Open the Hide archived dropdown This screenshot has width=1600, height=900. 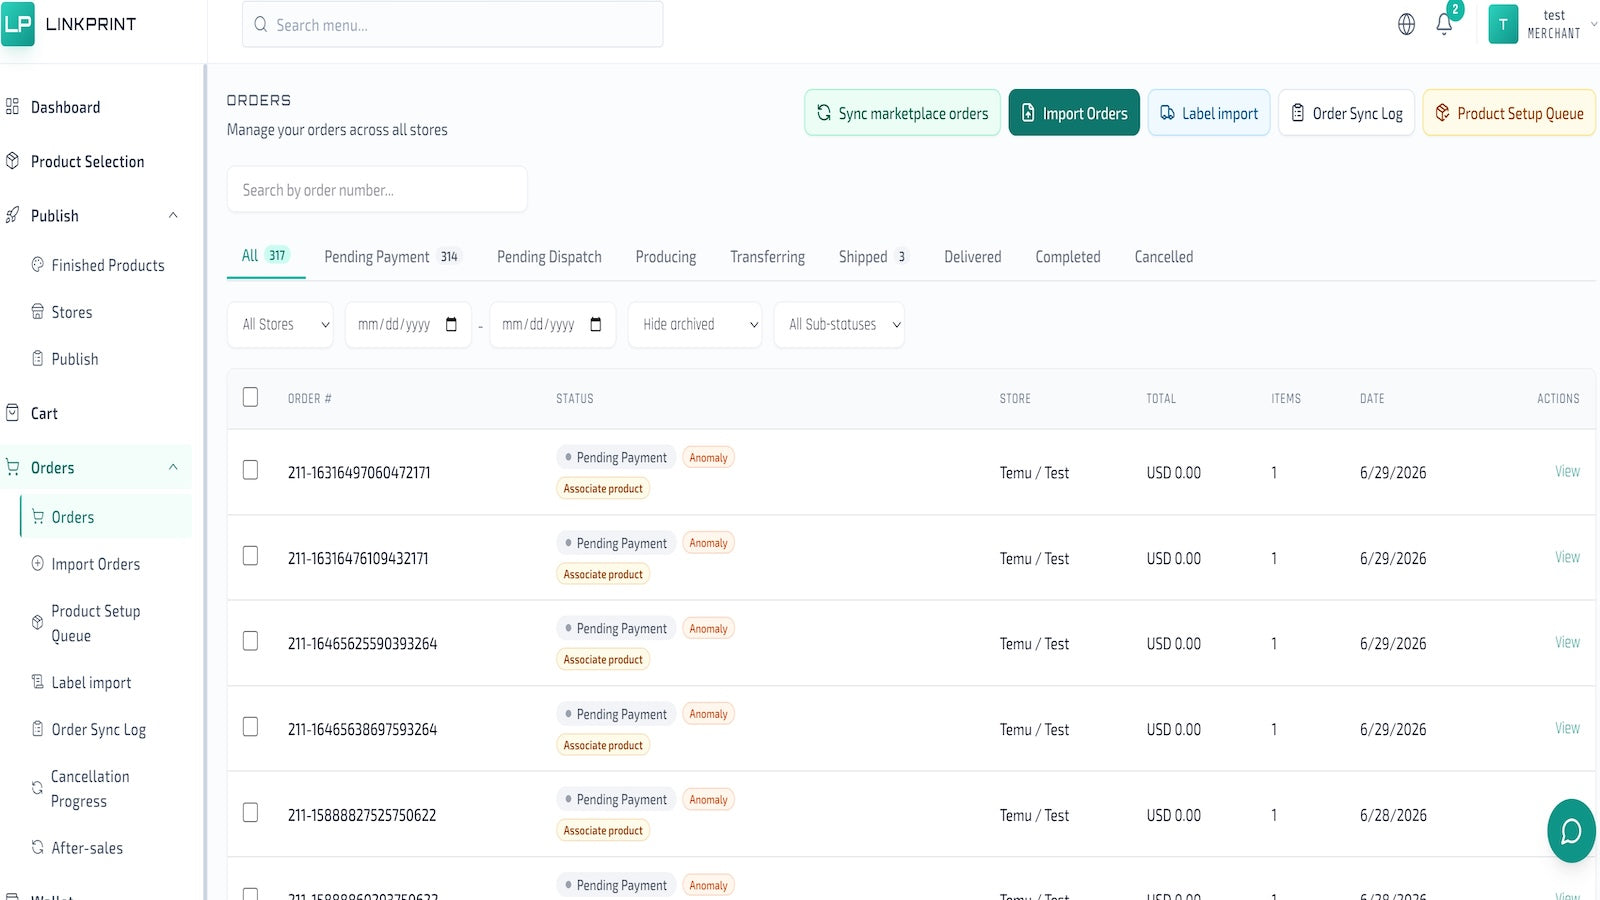[695, 325]
